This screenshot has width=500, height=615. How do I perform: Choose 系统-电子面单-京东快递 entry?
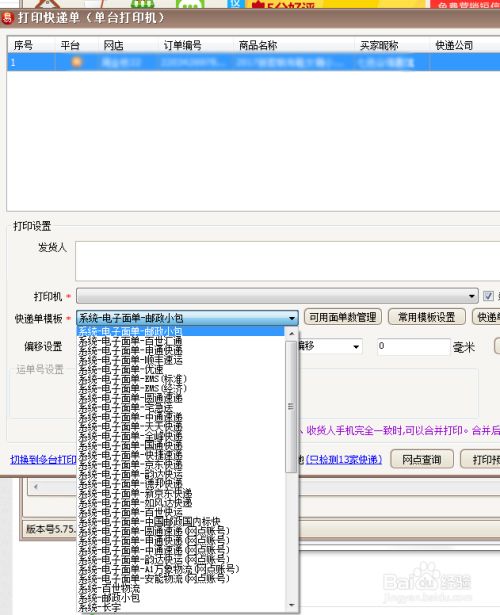coord(180,465)
